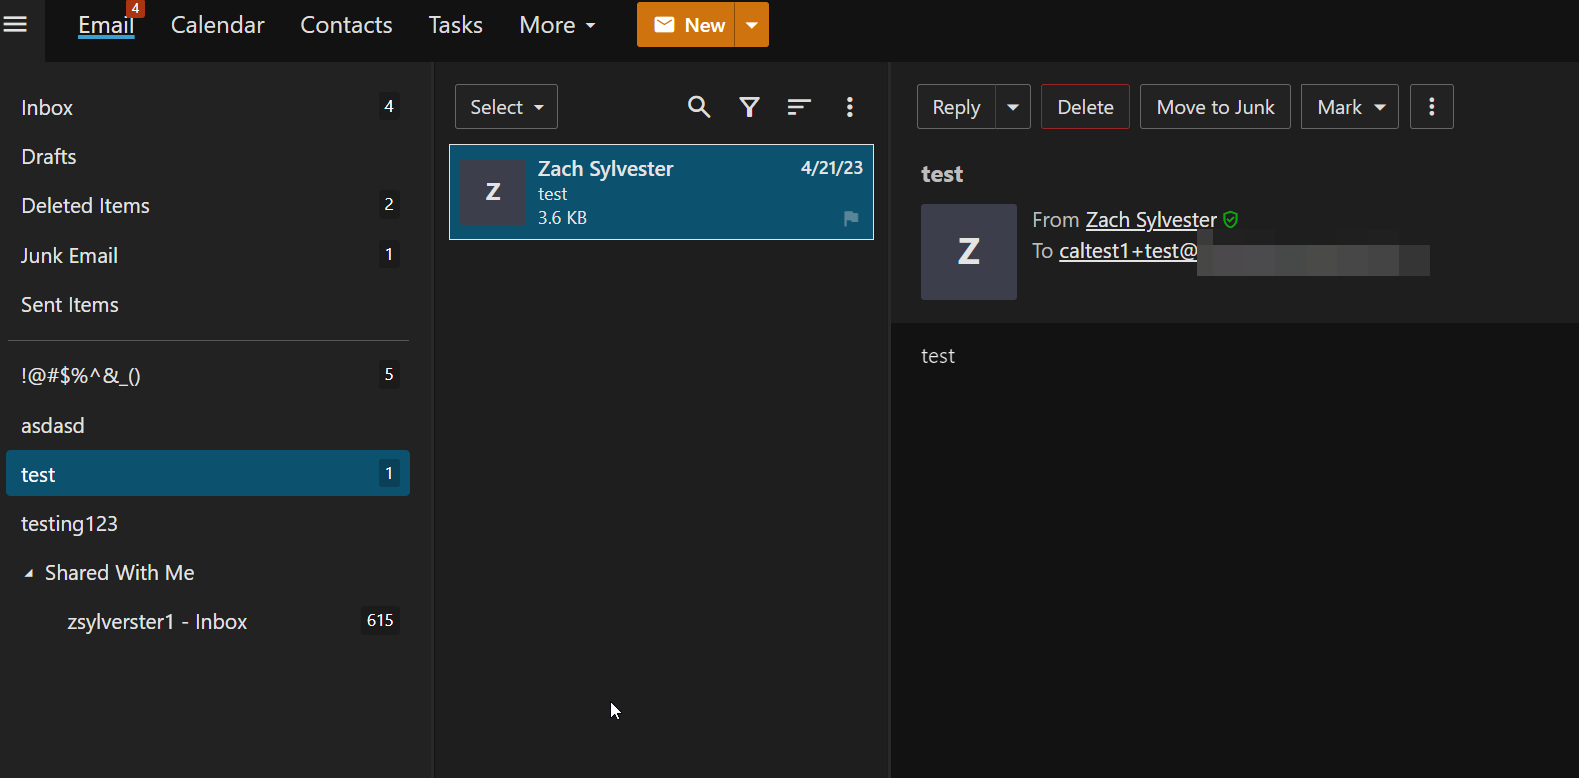Image resolution: width=1579 pixels, height=778 pixels.
Task: Click the Zach Sylvester sender link
Action: (x=1151, y=220)
